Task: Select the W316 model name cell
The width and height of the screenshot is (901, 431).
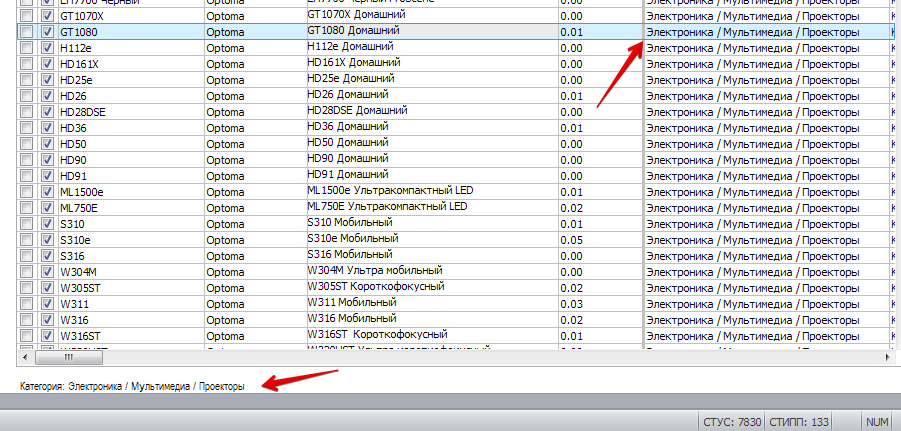Action: point(130,320)
